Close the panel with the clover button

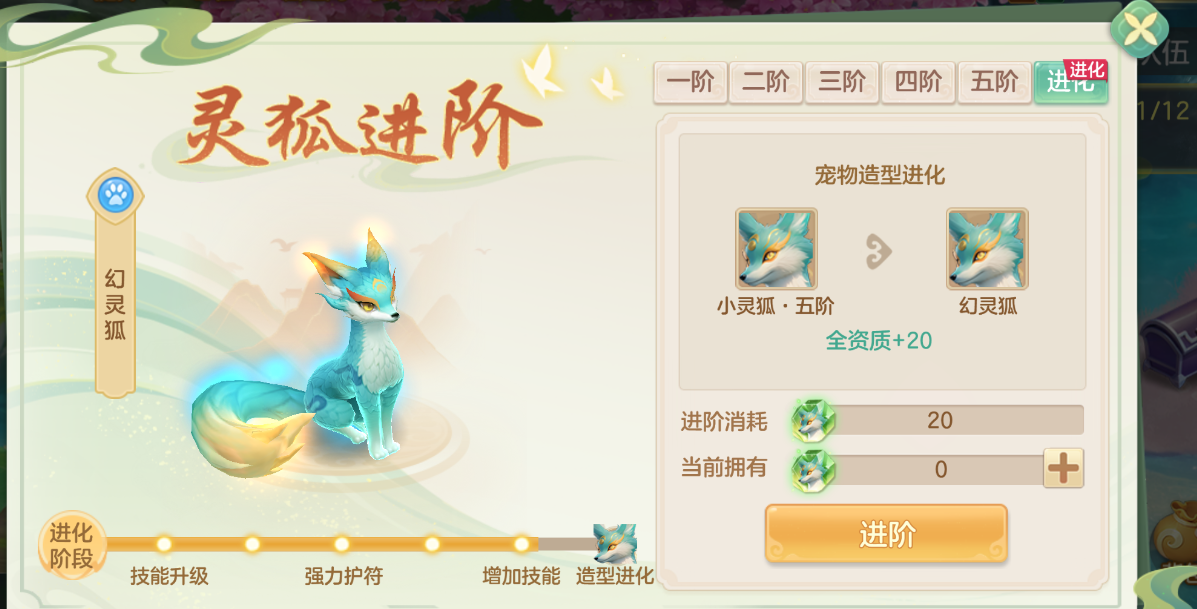(1138, 29)
